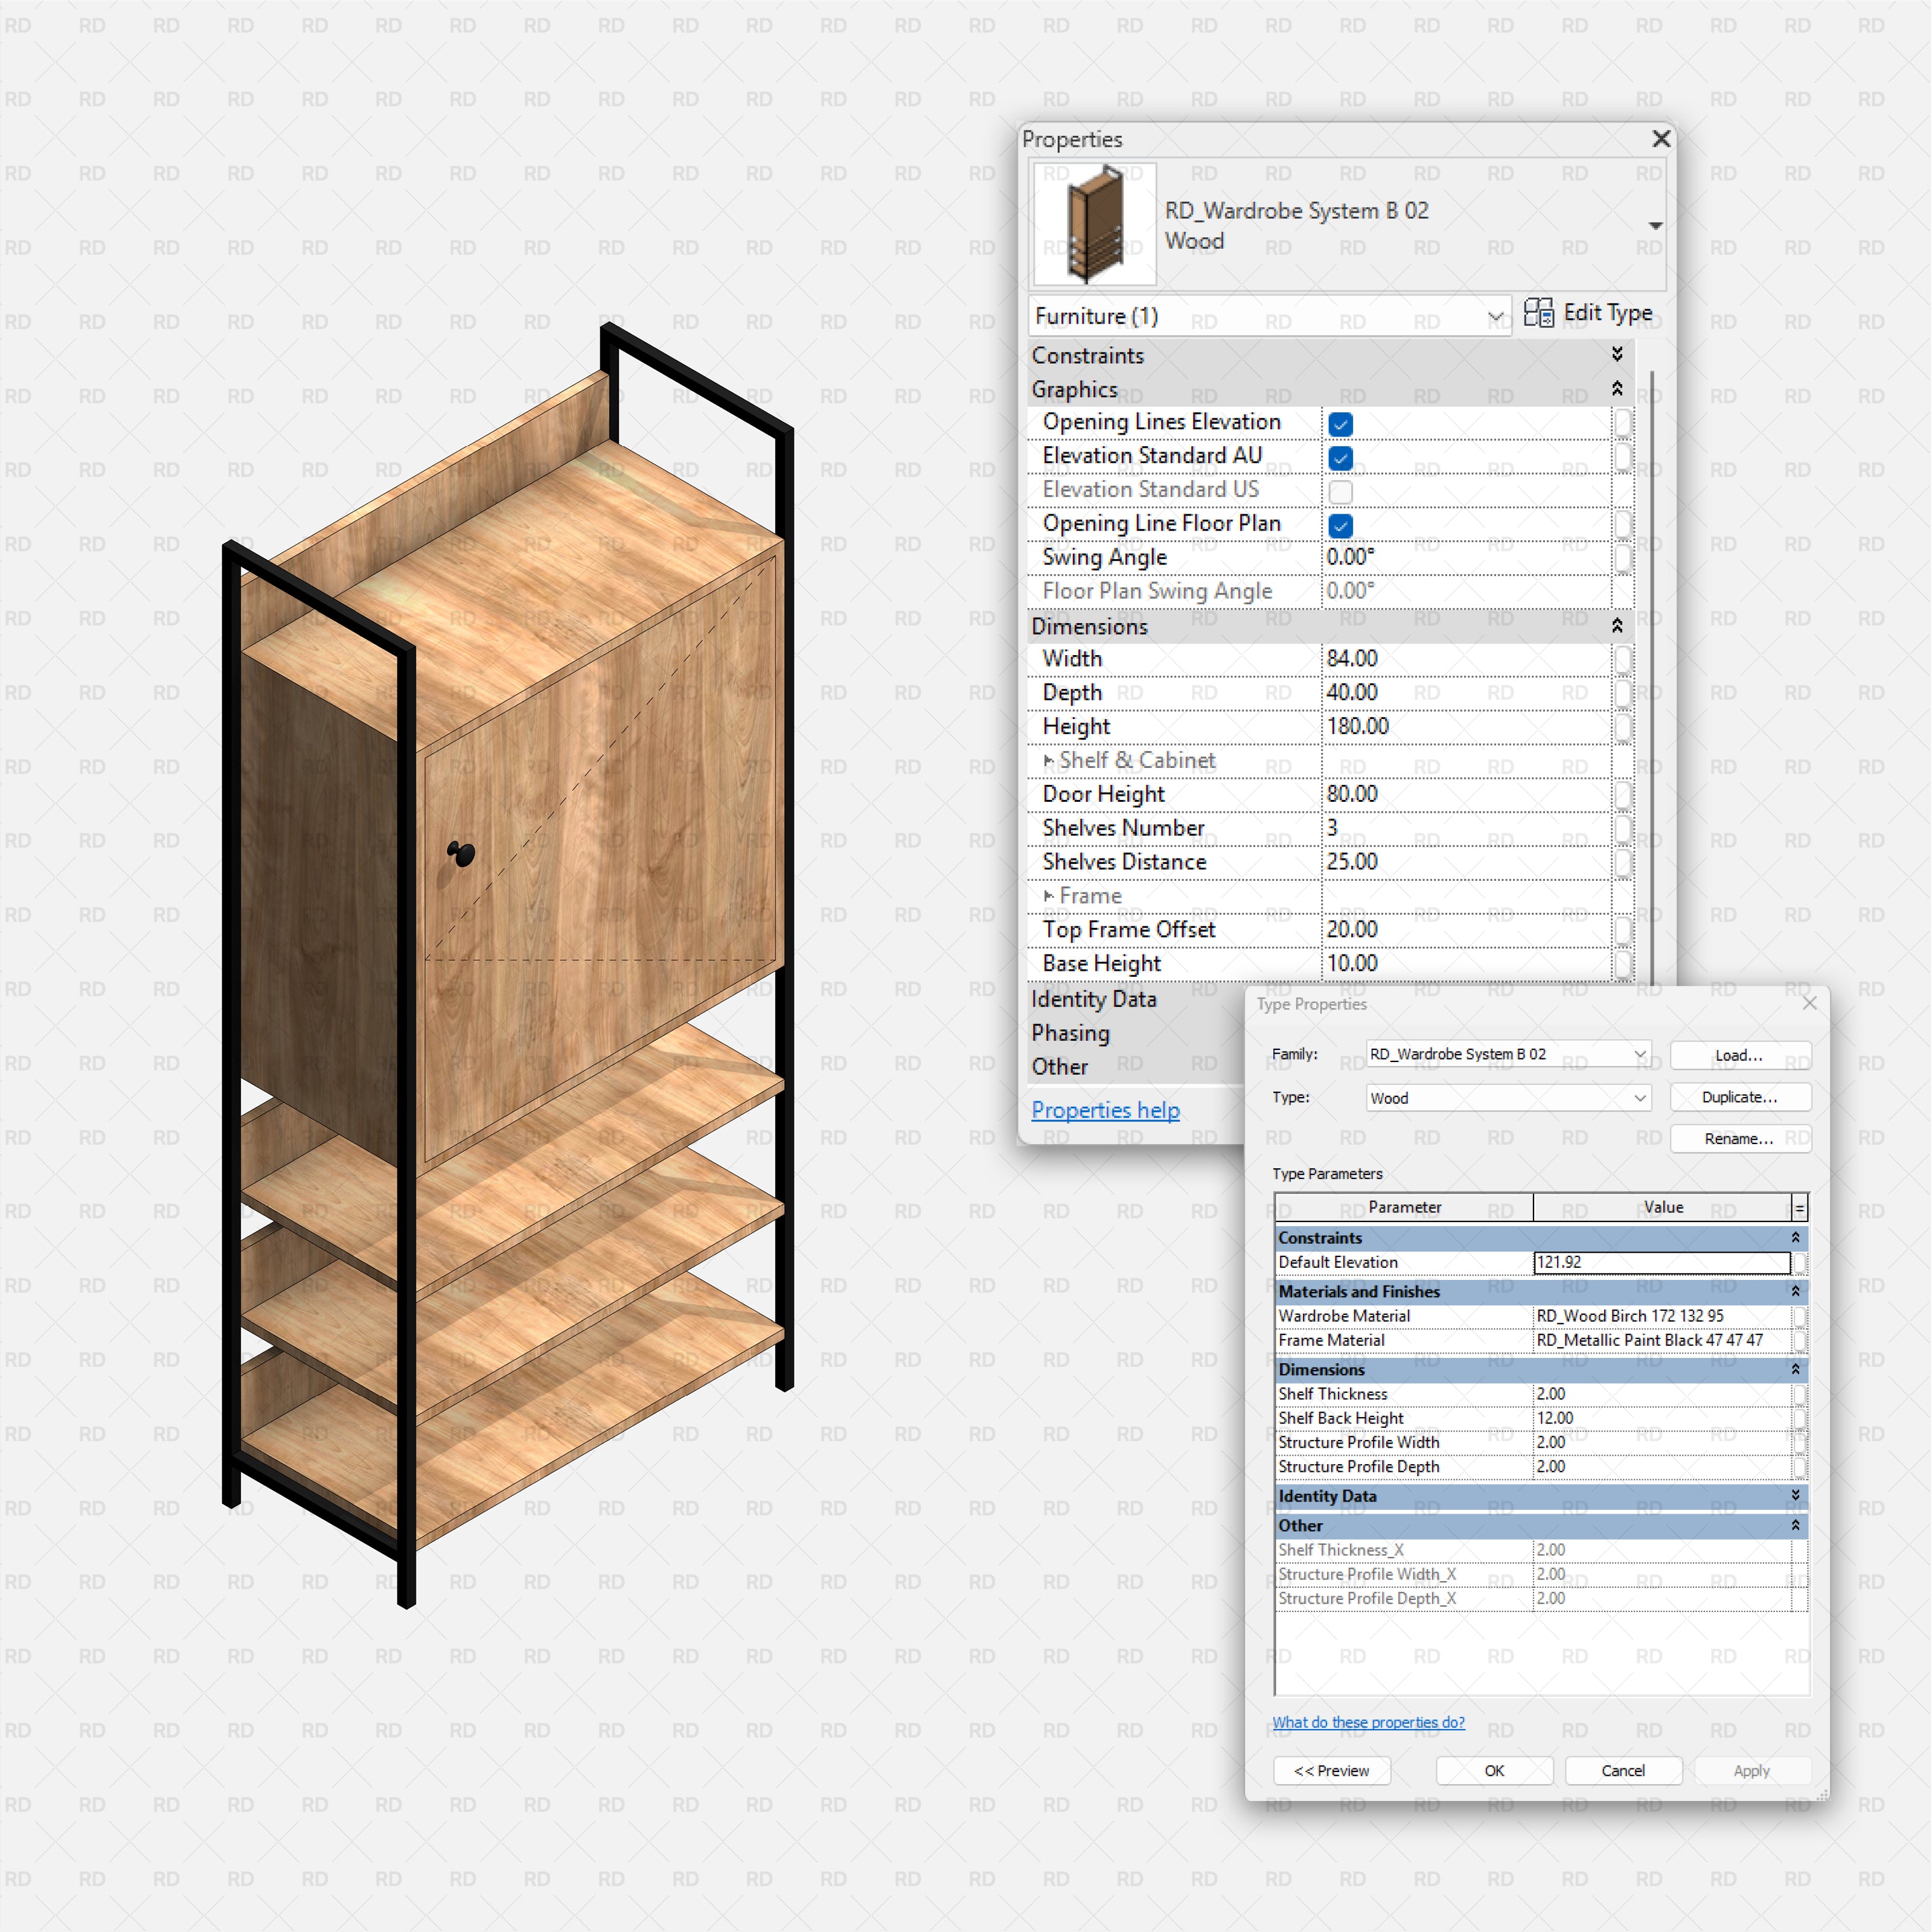Open the Properties help link
The image size is (1932, 1932).
1105,1110
